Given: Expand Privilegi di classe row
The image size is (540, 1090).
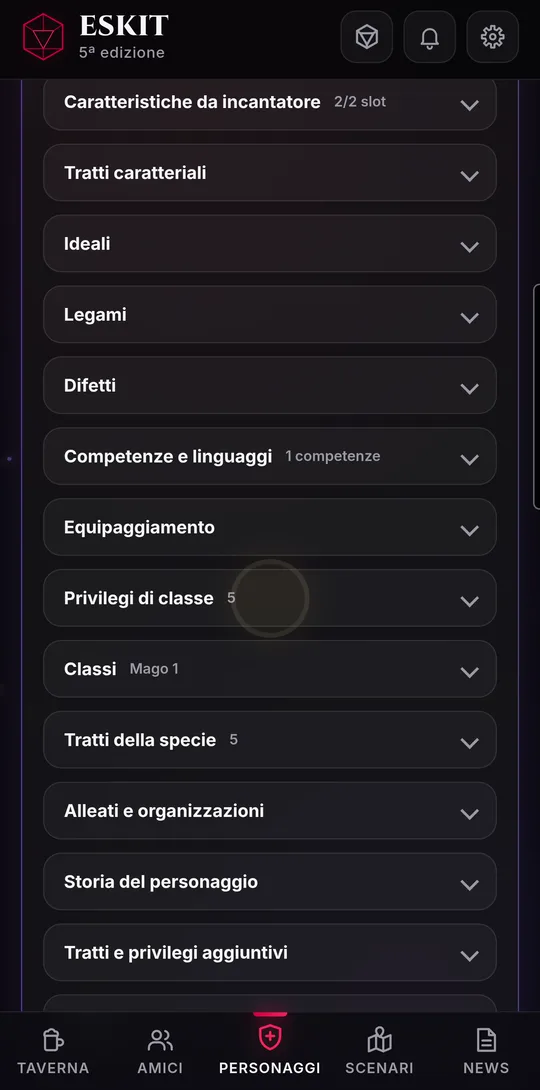Looking at the screenshot, I should pyautogui.click(x=270, y=599).
